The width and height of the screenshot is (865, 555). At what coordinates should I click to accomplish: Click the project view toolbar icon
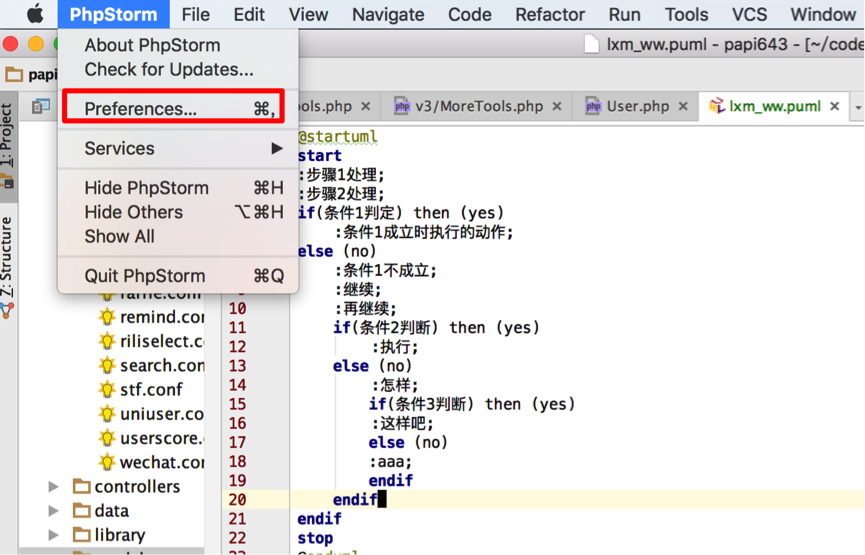[41, 106]
